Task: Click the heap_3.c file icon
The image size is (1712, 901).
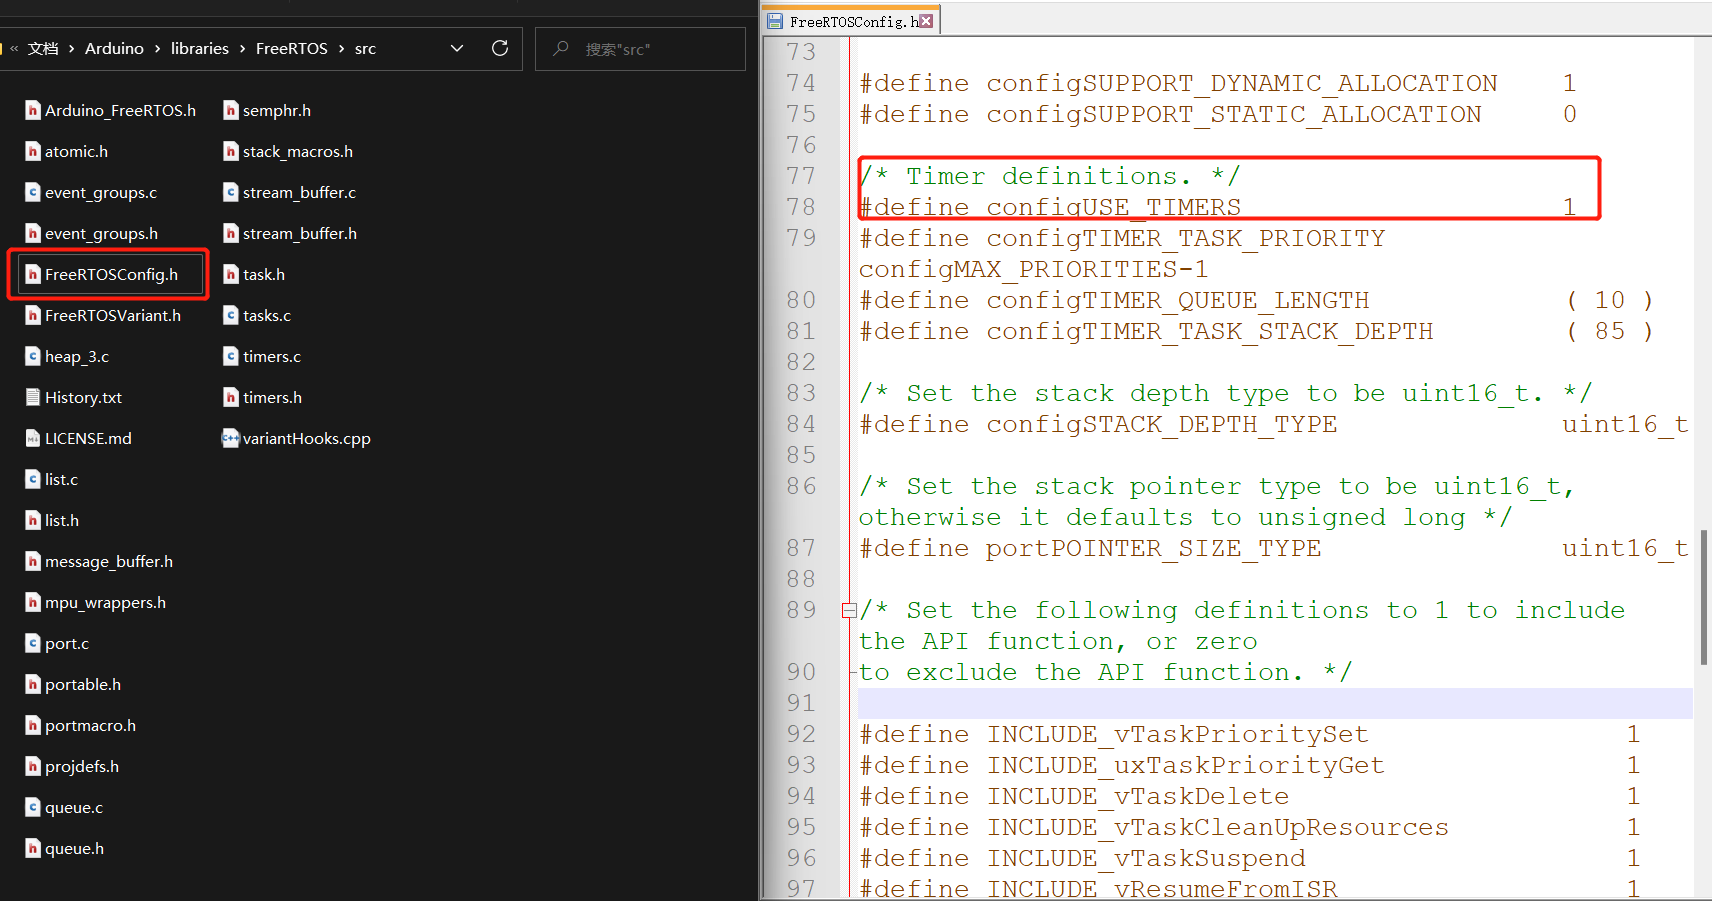Action: tap(33, 356)
